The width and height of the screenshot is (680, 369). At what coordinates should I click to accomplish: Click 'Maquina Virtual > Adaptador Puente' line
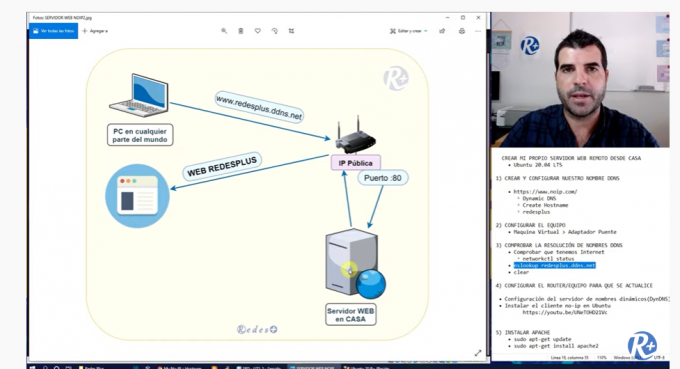(565, 232)
